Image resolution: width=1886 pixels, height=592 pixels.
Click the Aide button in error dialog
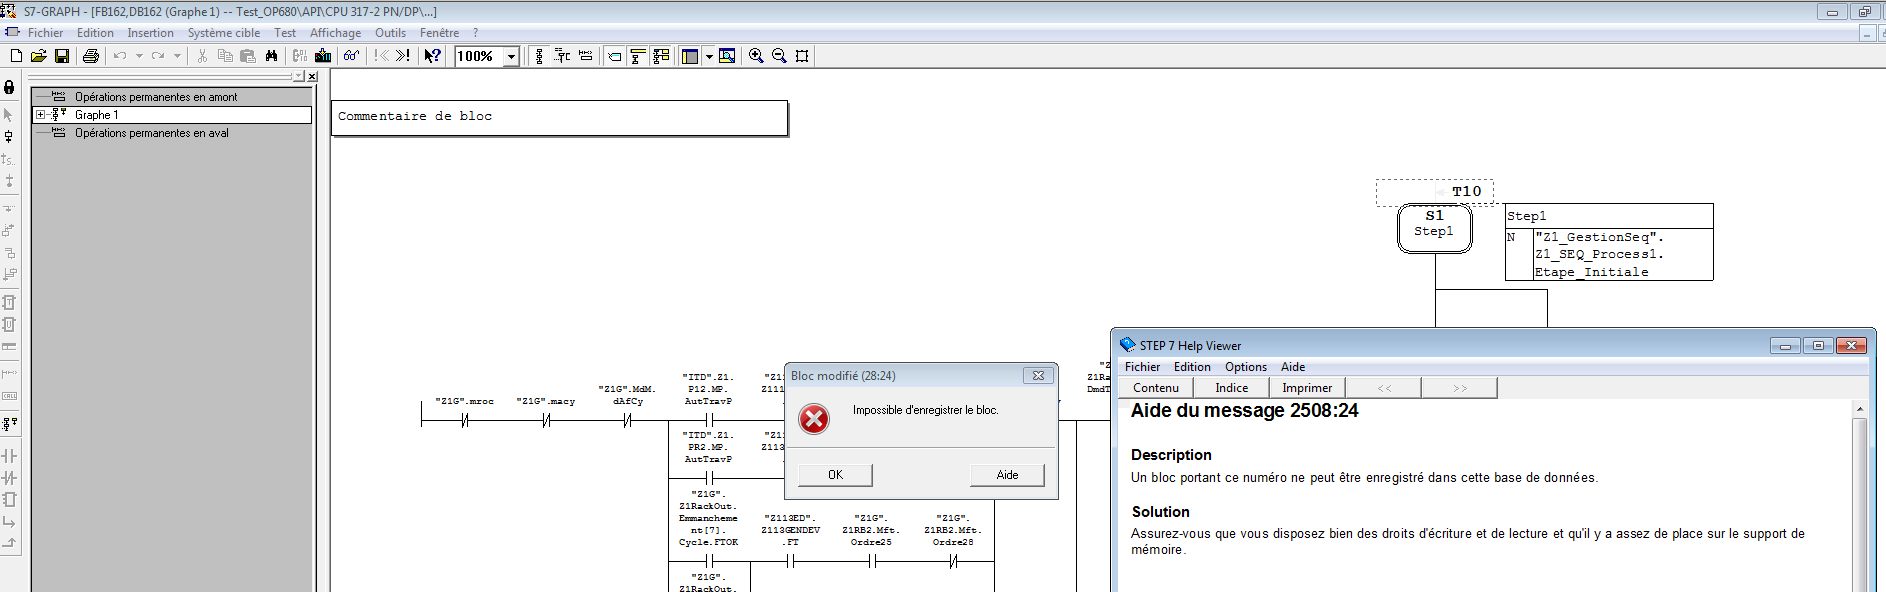click(x=1007, y=475)
